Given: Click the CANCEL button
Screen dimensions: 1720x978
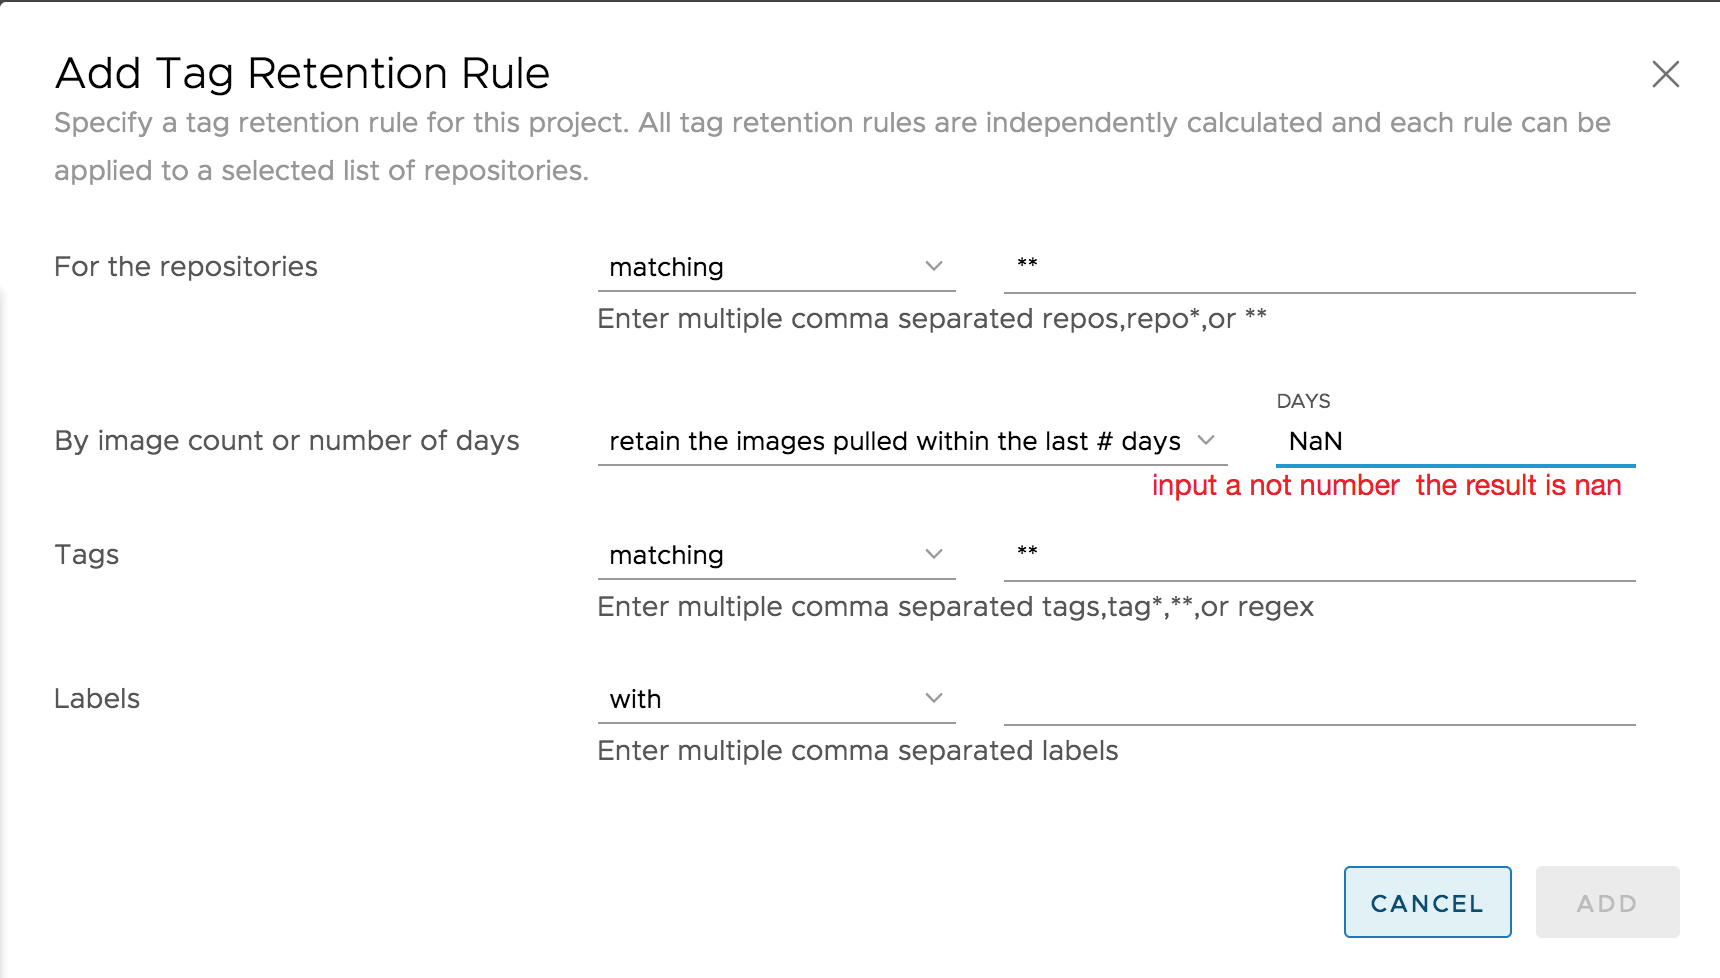Looking at the screenshot, I should point(1427,902).
